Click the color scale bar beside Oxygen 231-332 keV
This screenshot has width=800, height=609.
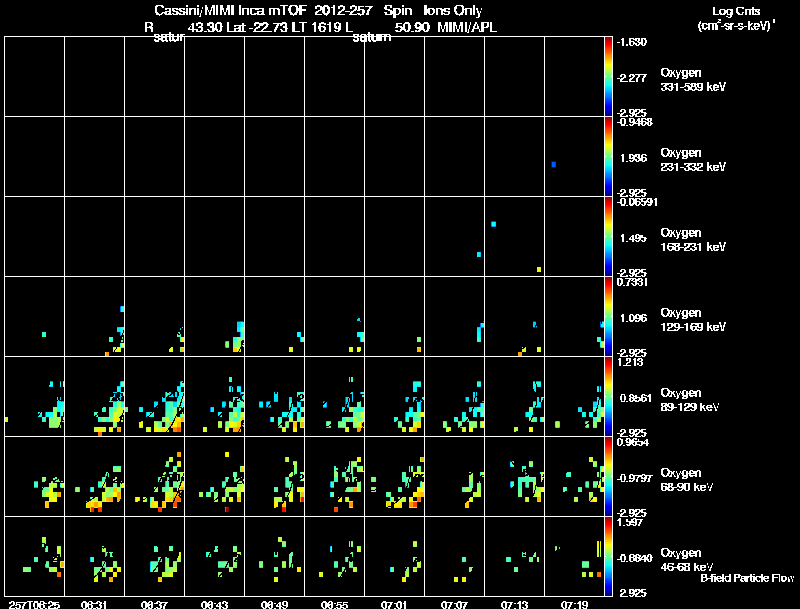click(x=608, y=157)
